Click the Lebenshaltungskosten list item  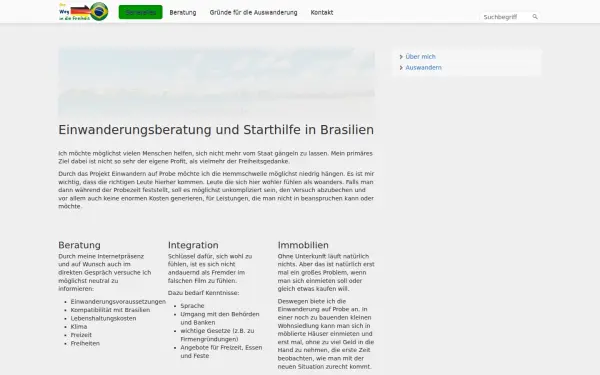[x=103, y=318]
